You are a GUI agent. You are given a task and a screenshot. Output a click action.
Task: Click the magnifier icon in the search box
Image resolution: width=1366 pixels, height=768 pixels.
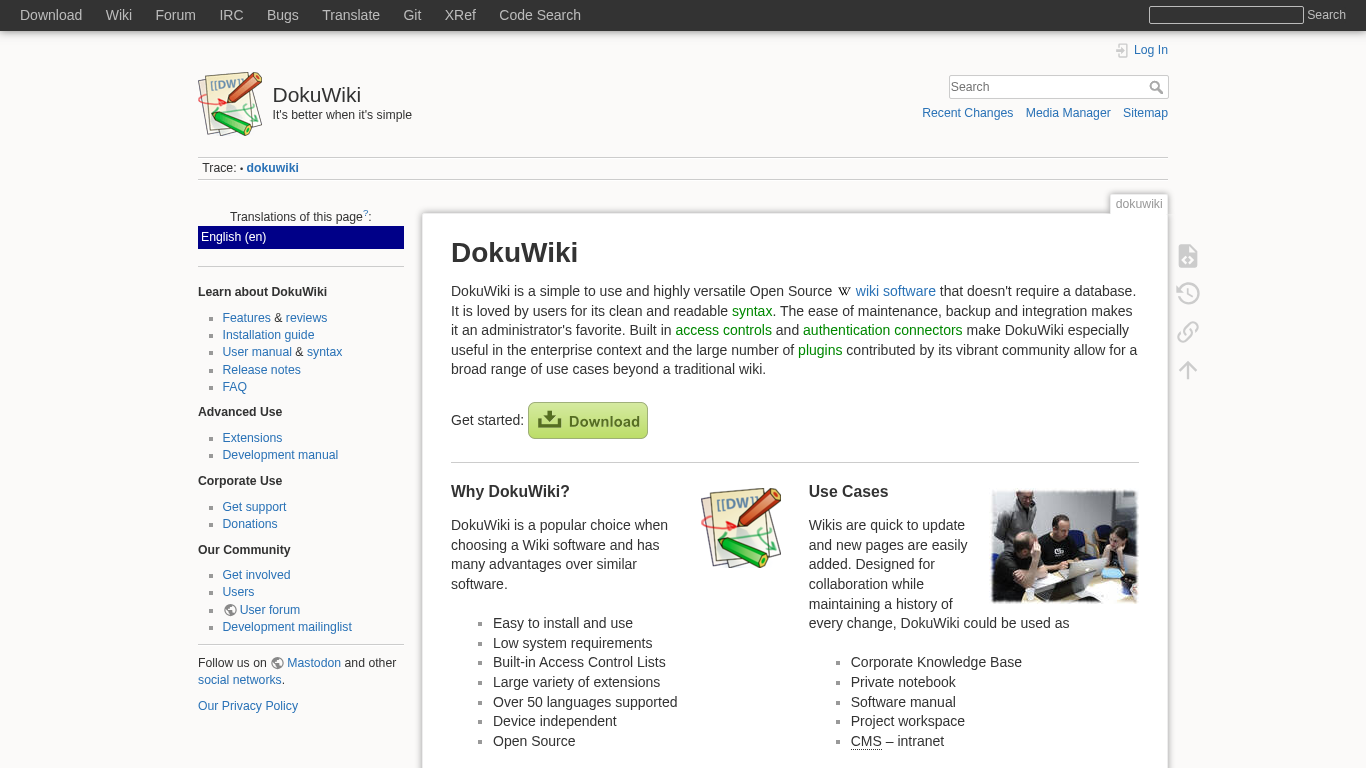(x=1156, y=87)
